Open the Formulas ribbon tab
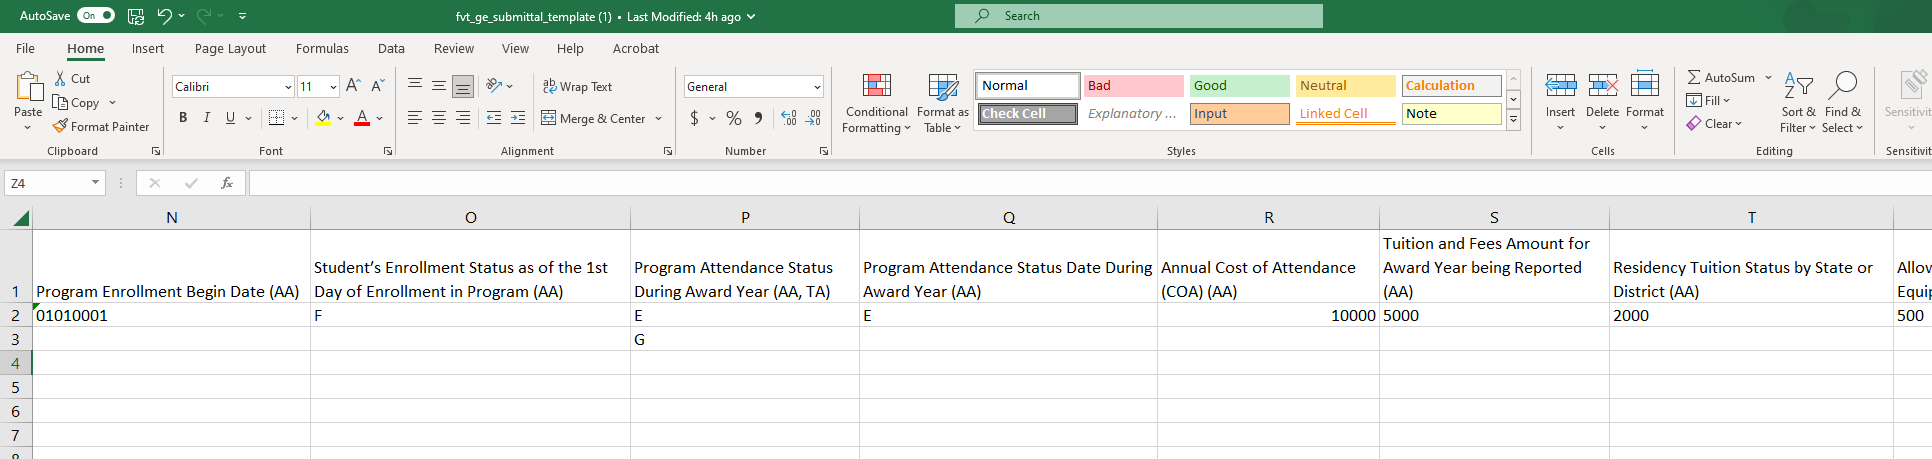 tap(322, 48)
